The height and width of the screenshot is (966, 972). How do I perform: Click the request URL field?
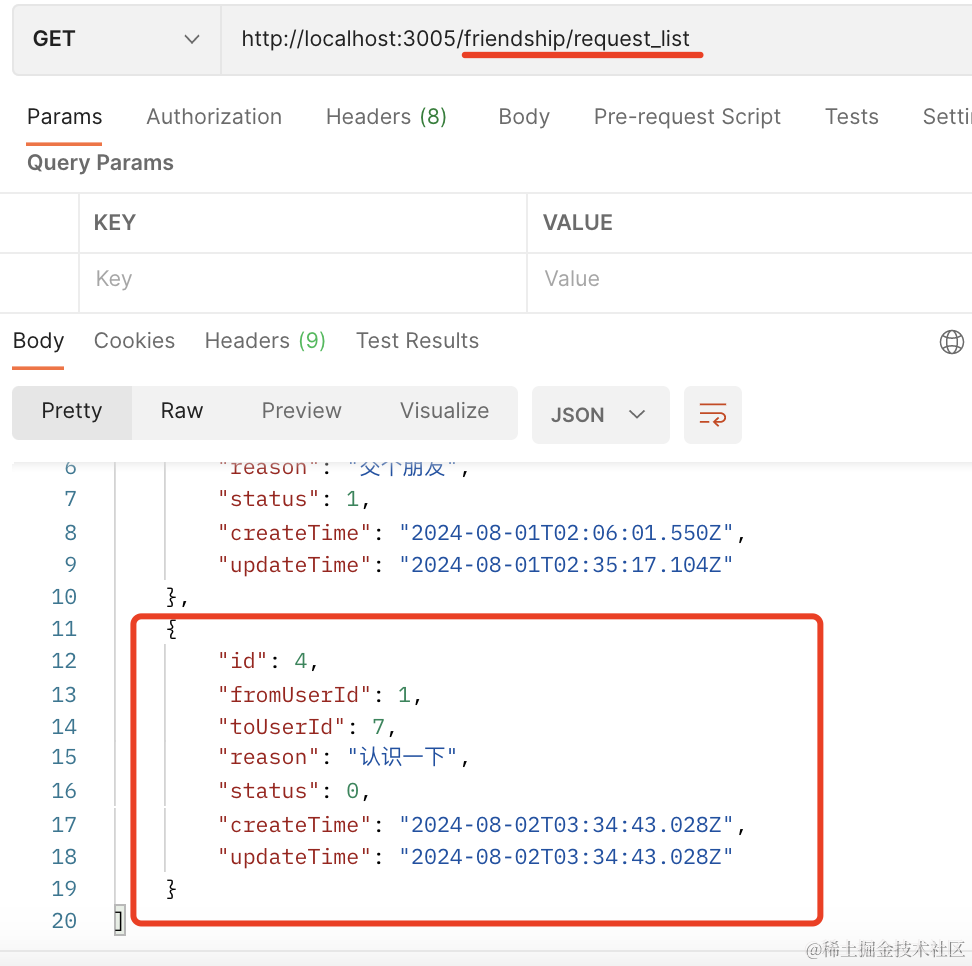coord(590,39)
